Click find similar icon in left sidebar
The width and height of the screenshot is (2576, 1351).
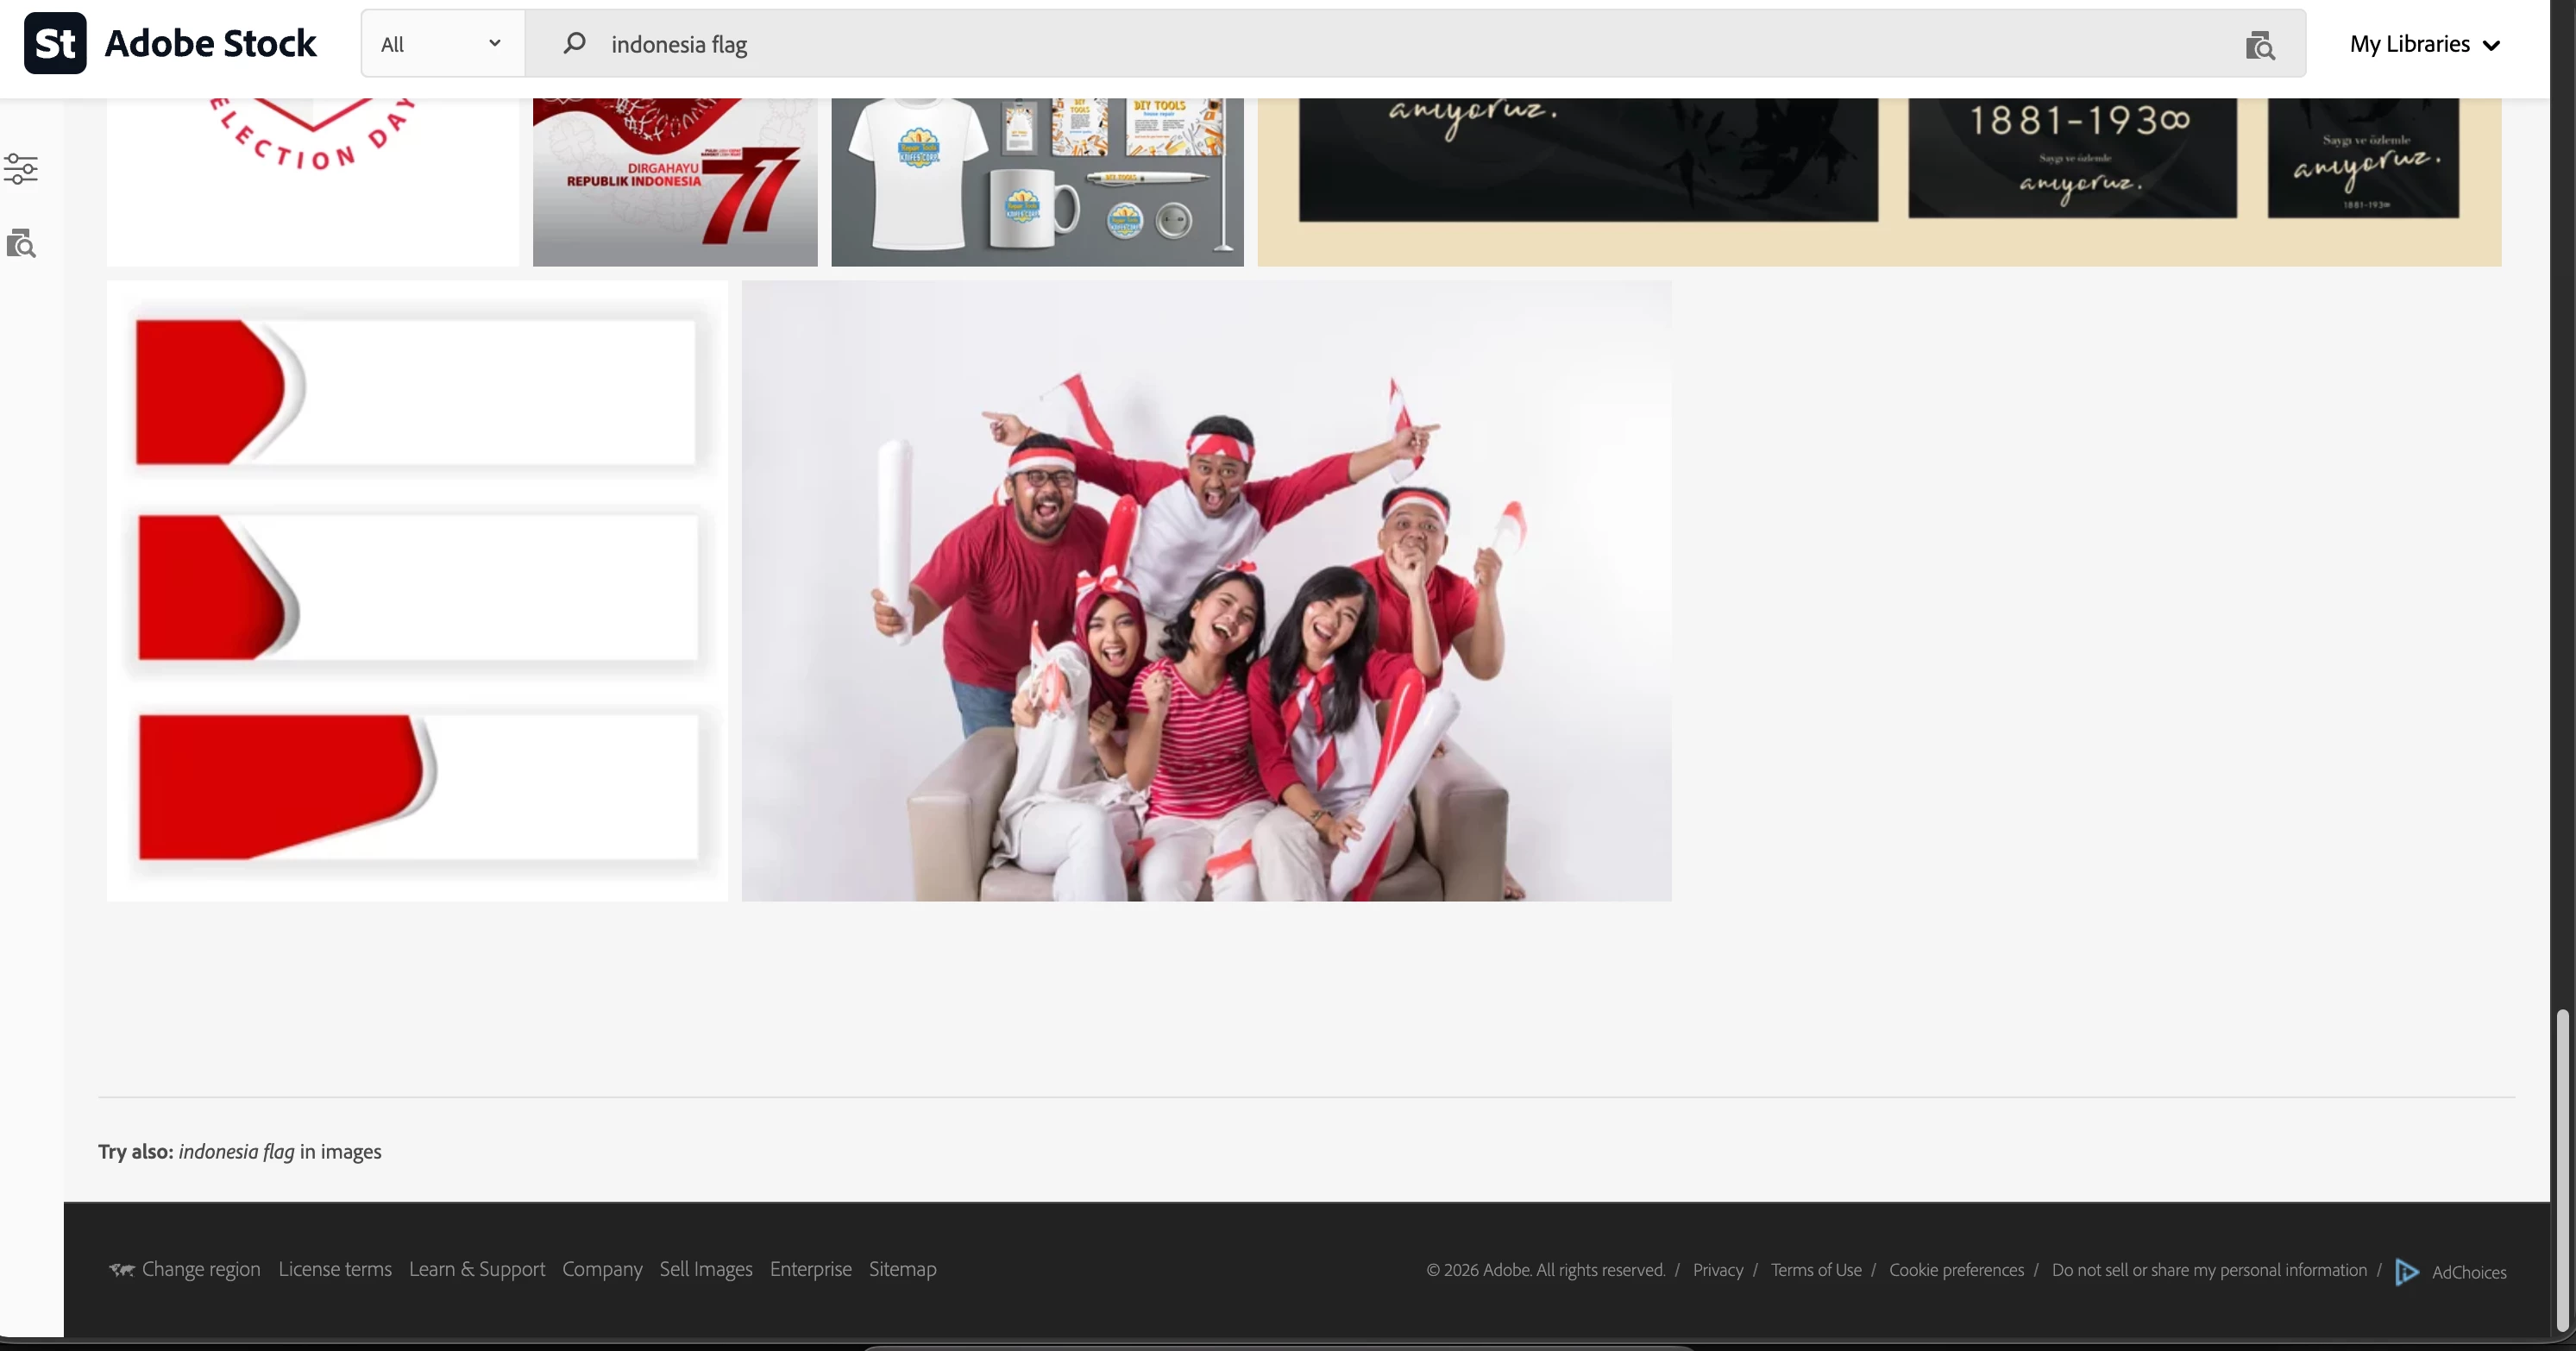[21, 243]
